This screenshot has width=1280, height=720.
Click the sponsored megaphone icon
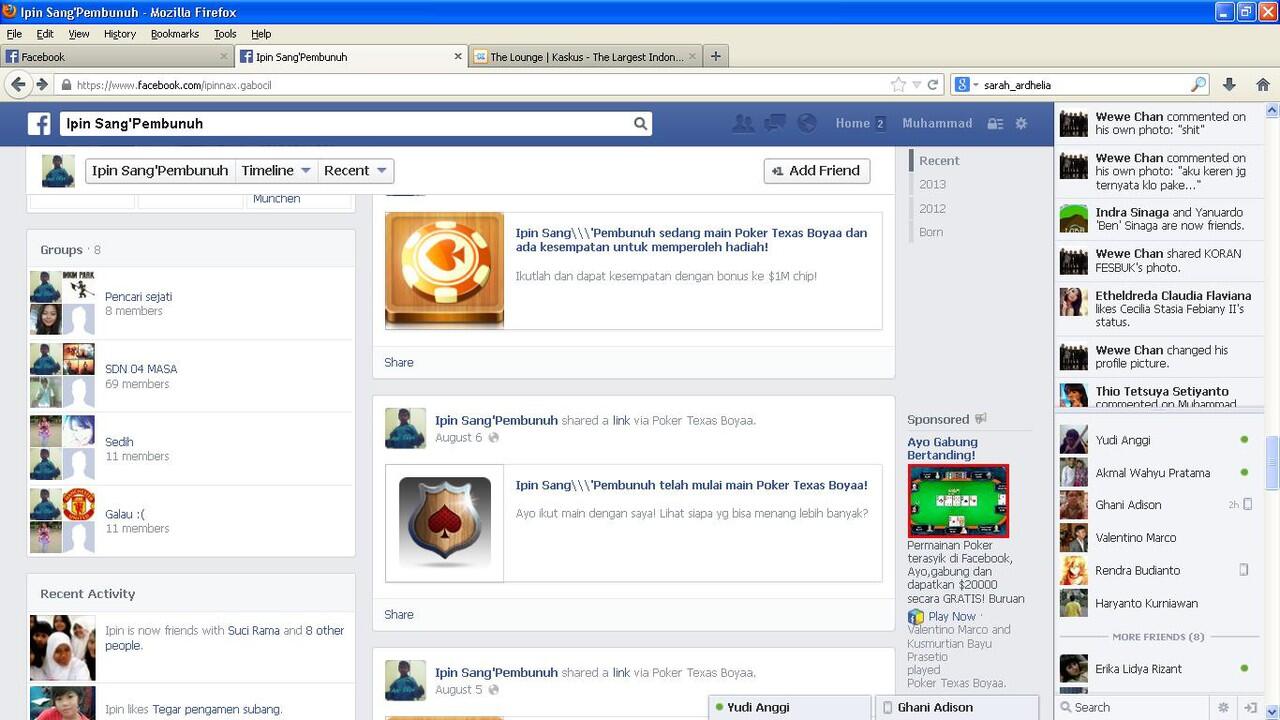pos(981,419)
